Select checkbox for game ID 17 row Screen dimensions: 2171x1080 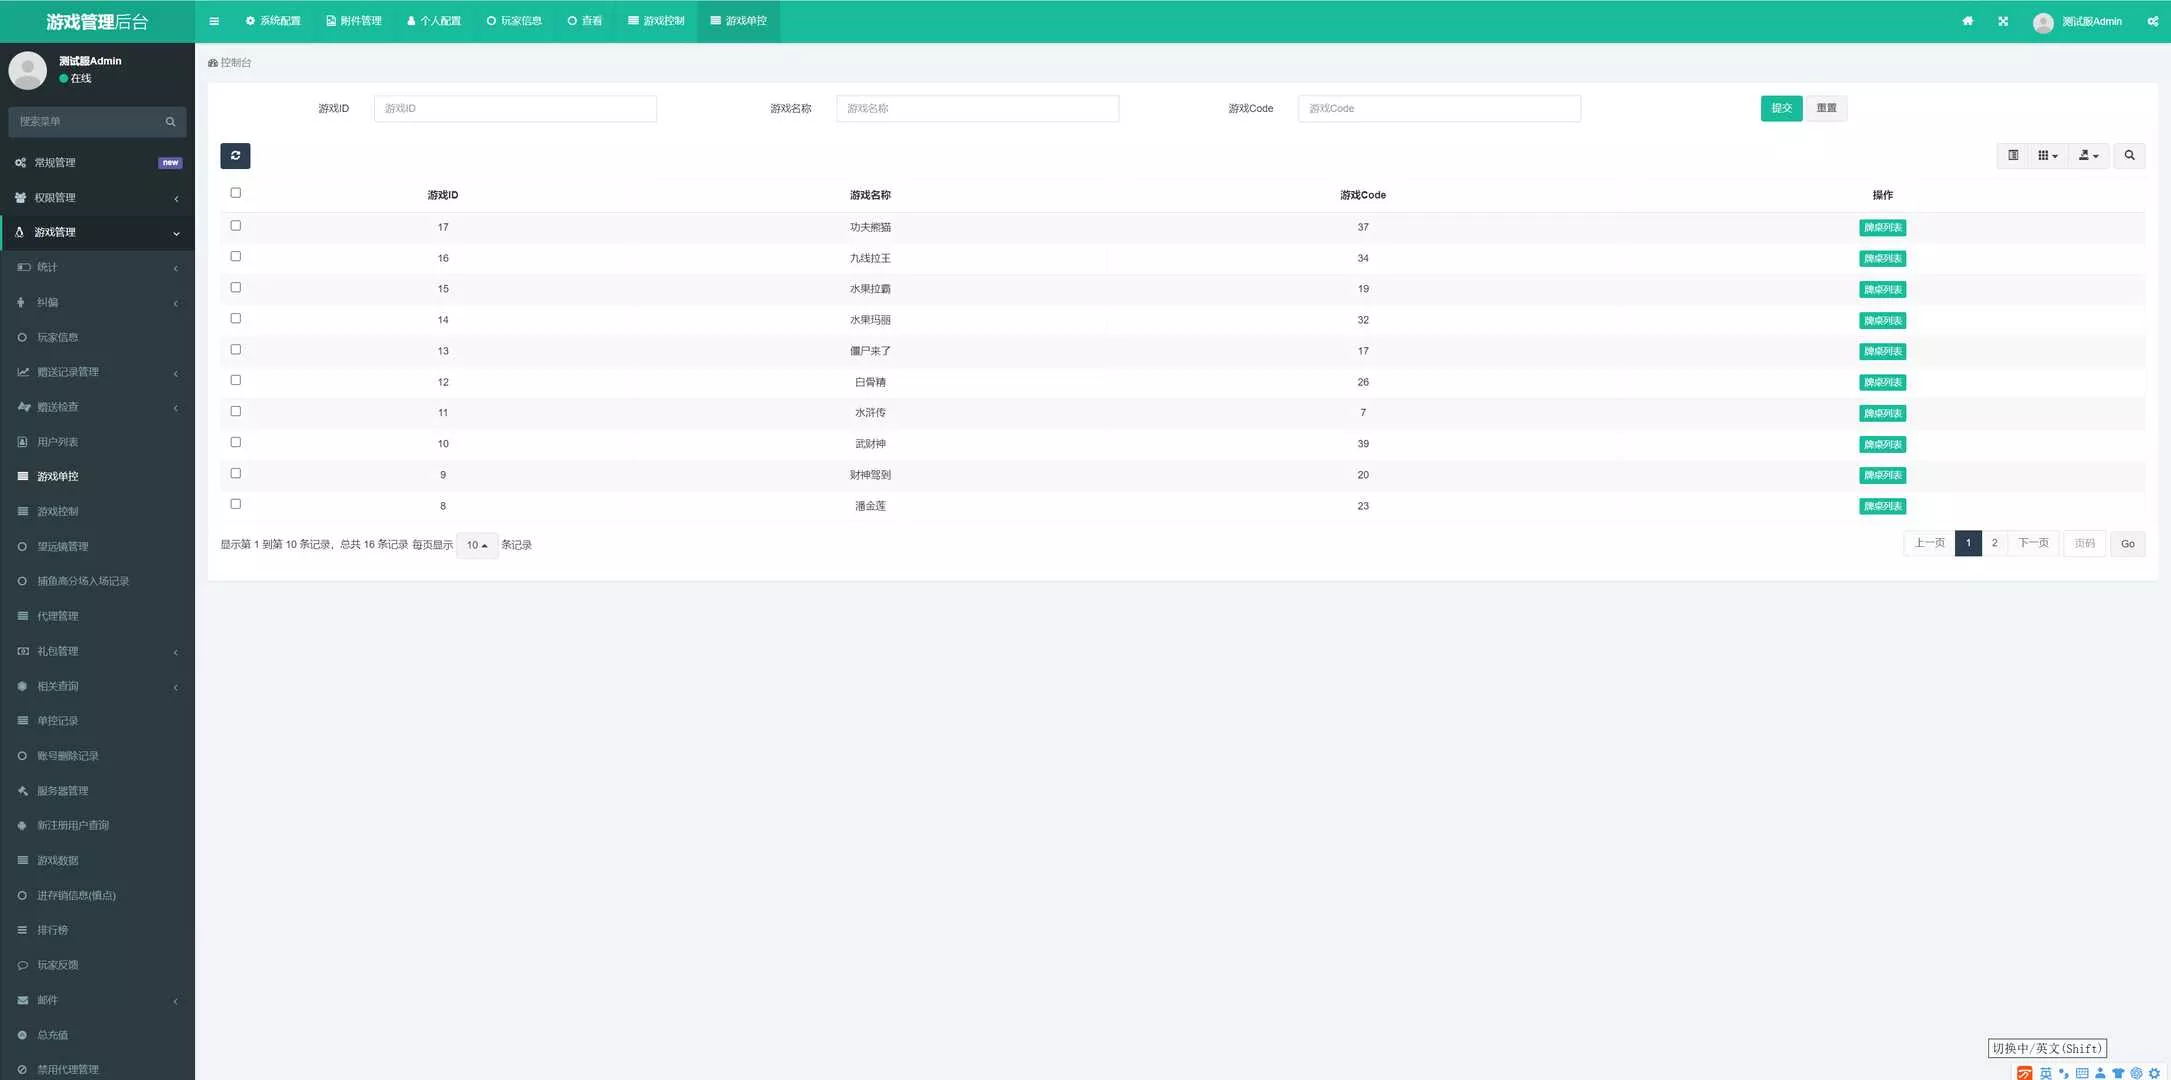point(236,226)
